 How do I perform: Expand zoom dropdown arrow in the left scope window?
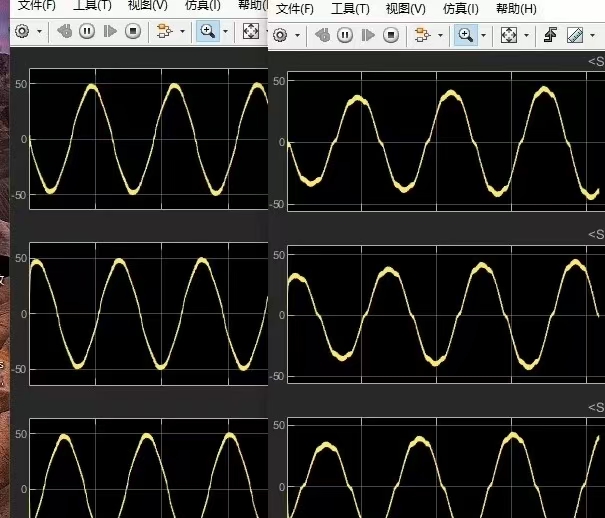[225, 31]
